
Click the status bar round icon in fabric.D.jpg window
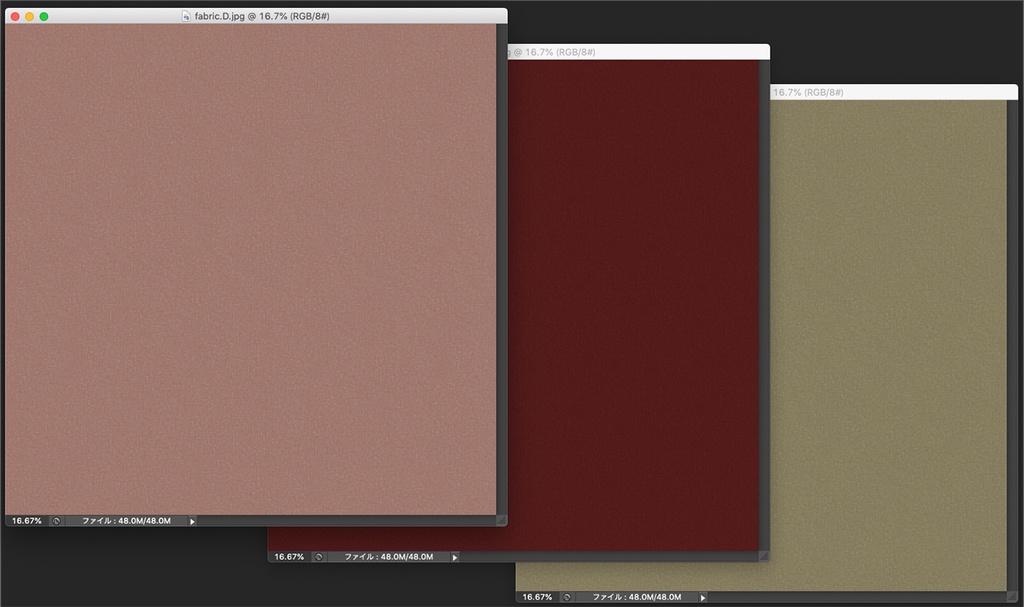pos(56,521)
